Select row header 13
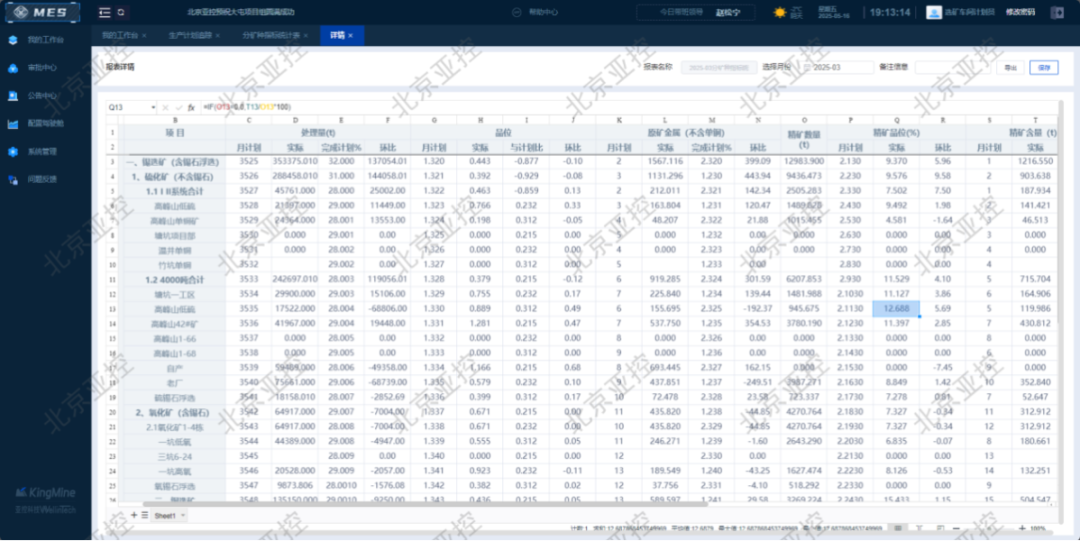Viewport: 1080px width, 541px height. coord(112,309)
